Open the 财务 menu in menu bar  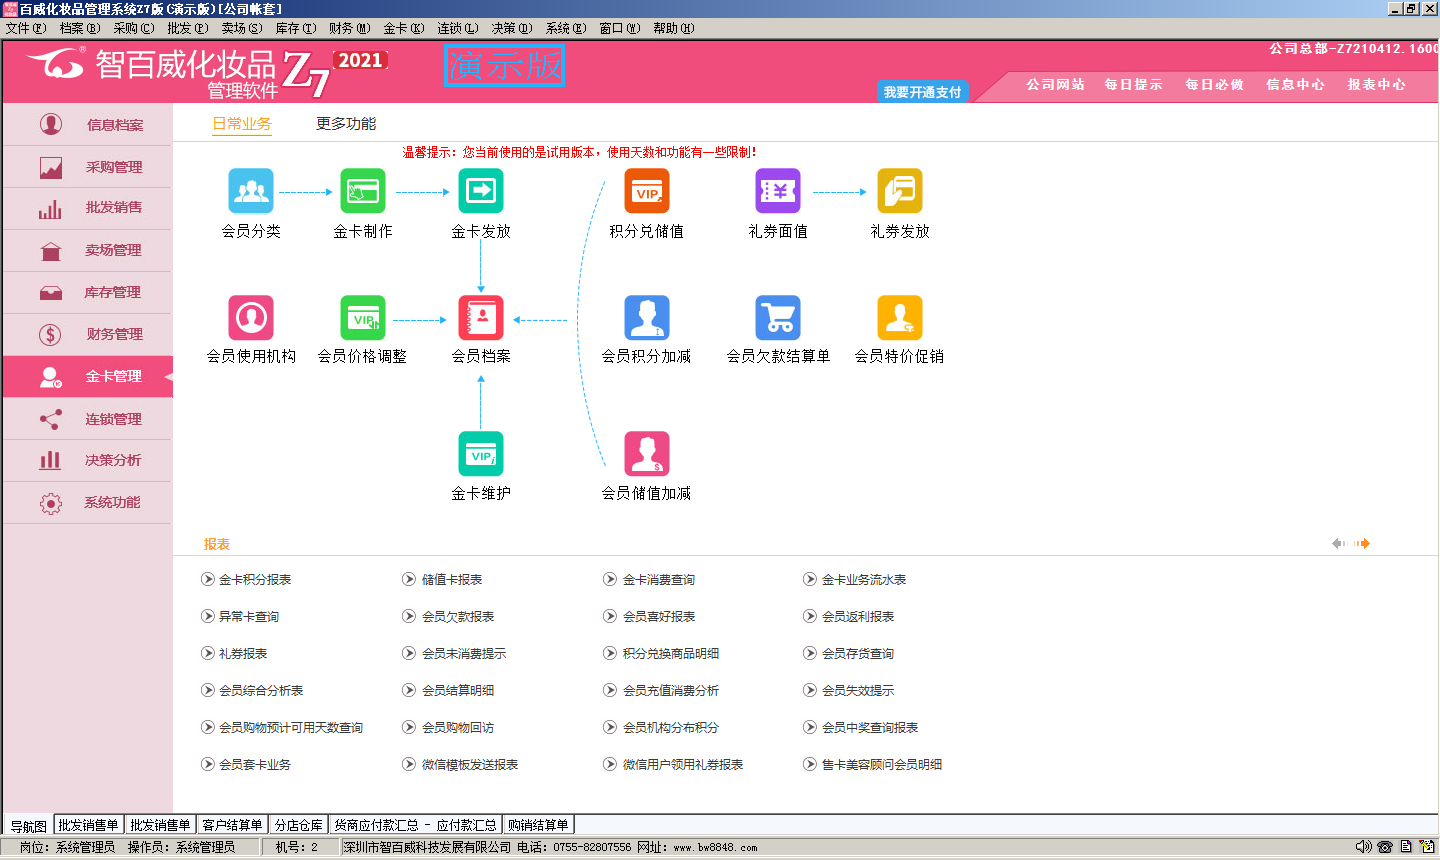pyautogui.click(x=348, y=28)
